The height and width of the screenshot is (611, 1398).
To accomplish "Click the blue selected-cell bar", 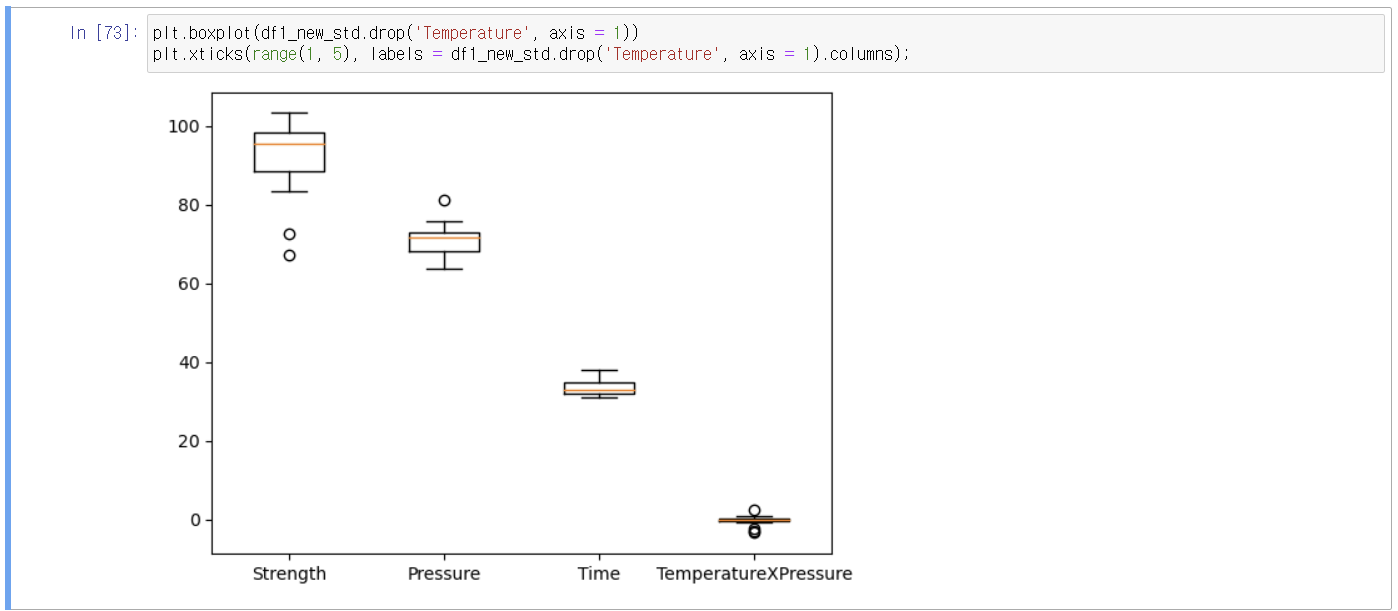I will click(9, 308).
